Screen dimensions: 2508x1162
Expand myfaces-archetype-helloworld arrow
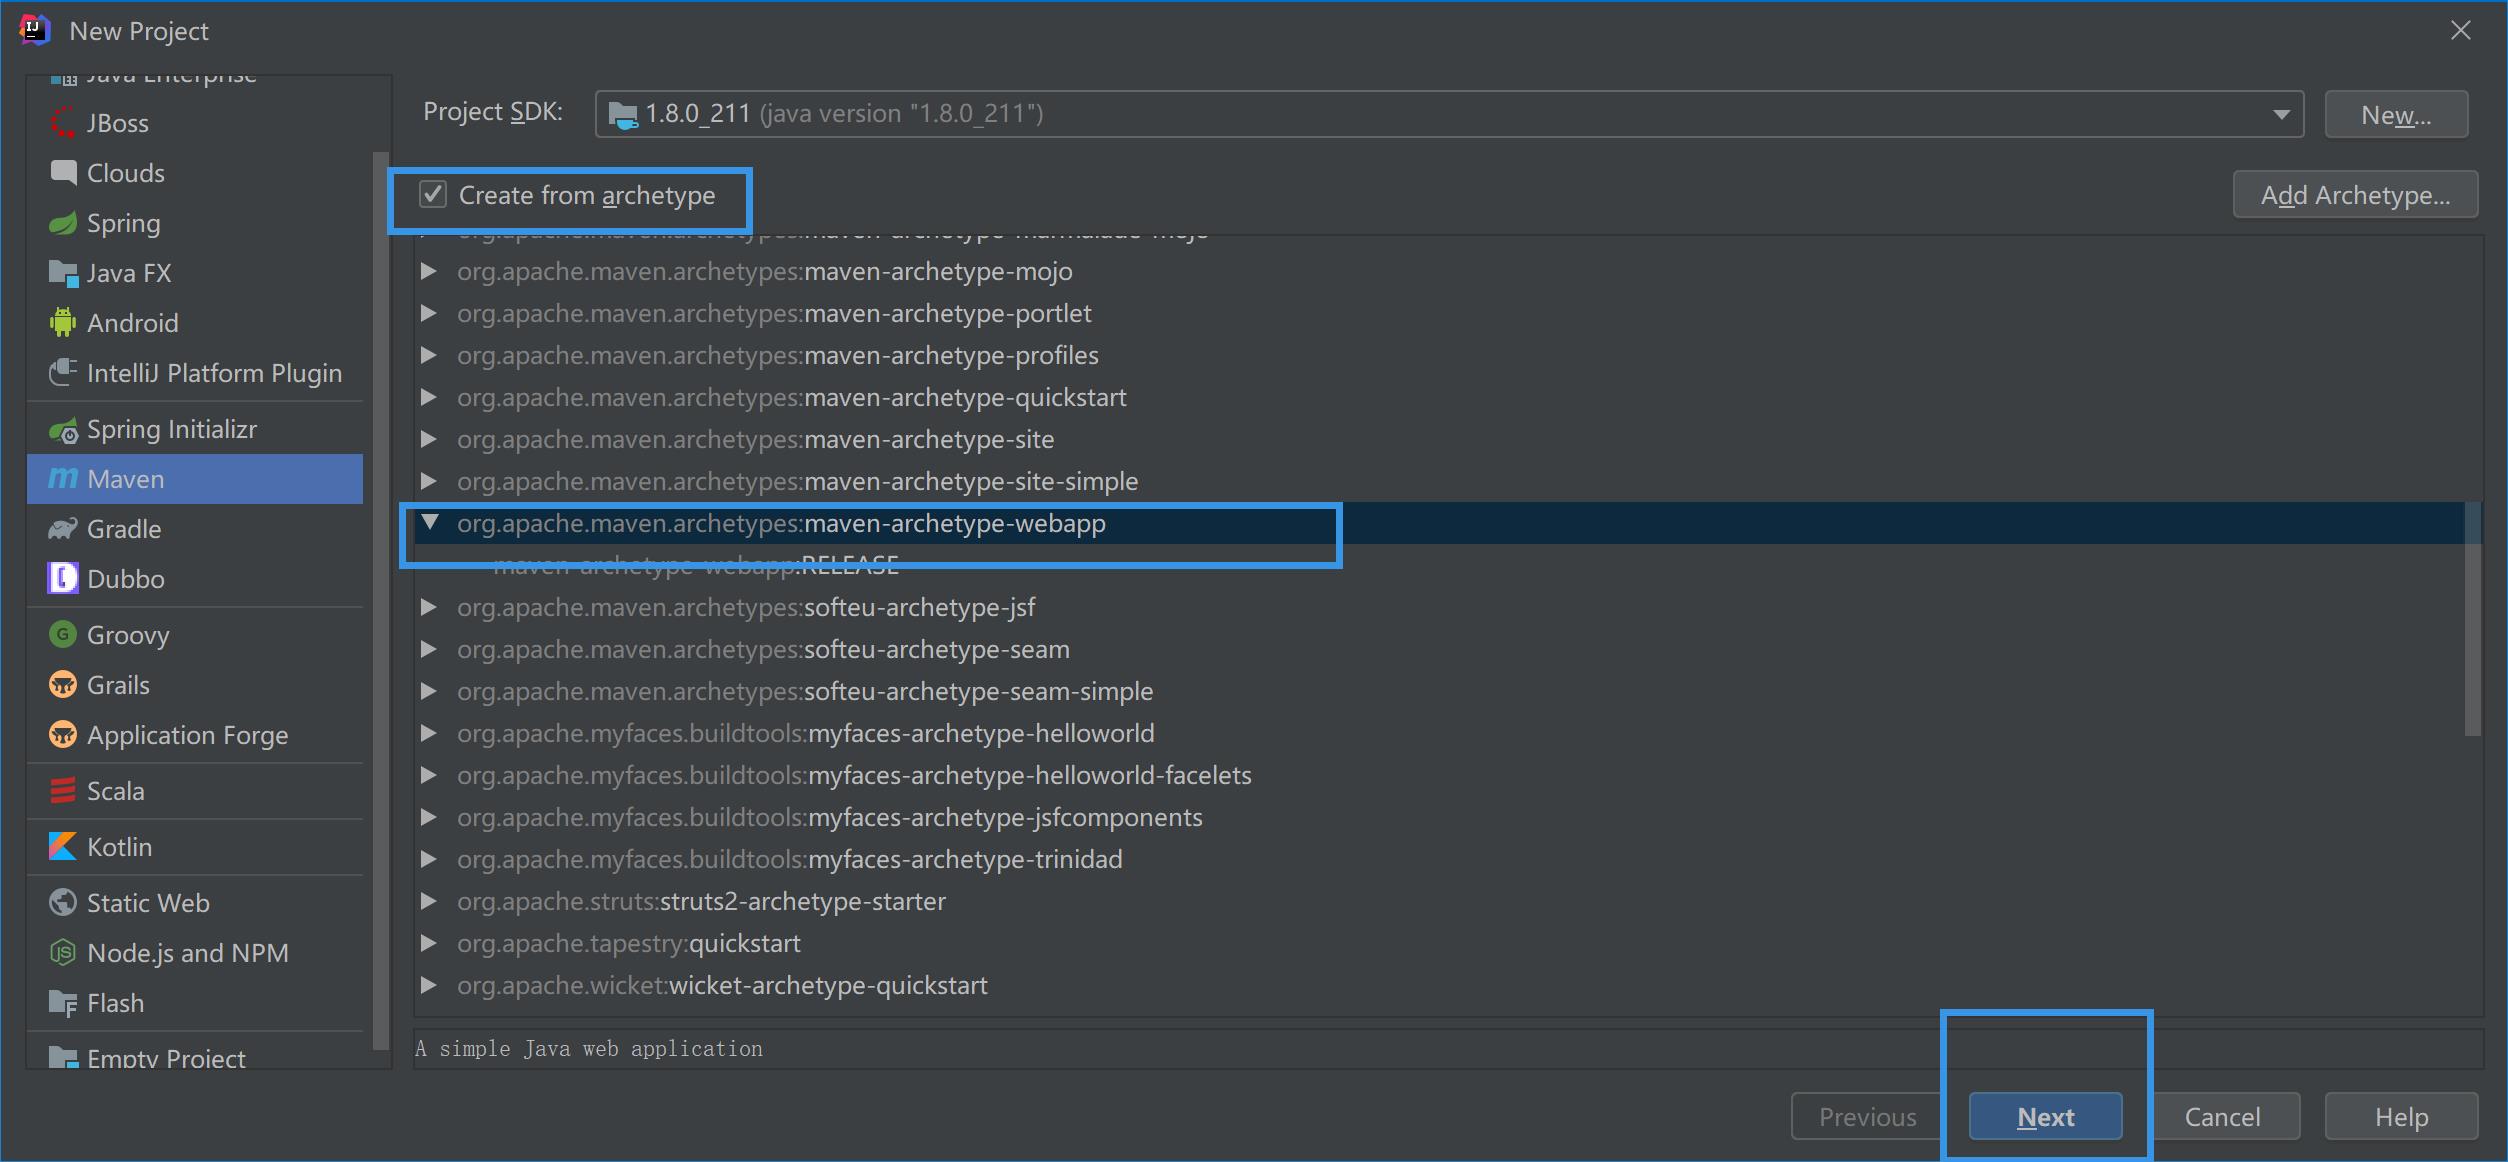tap(429, 733)
